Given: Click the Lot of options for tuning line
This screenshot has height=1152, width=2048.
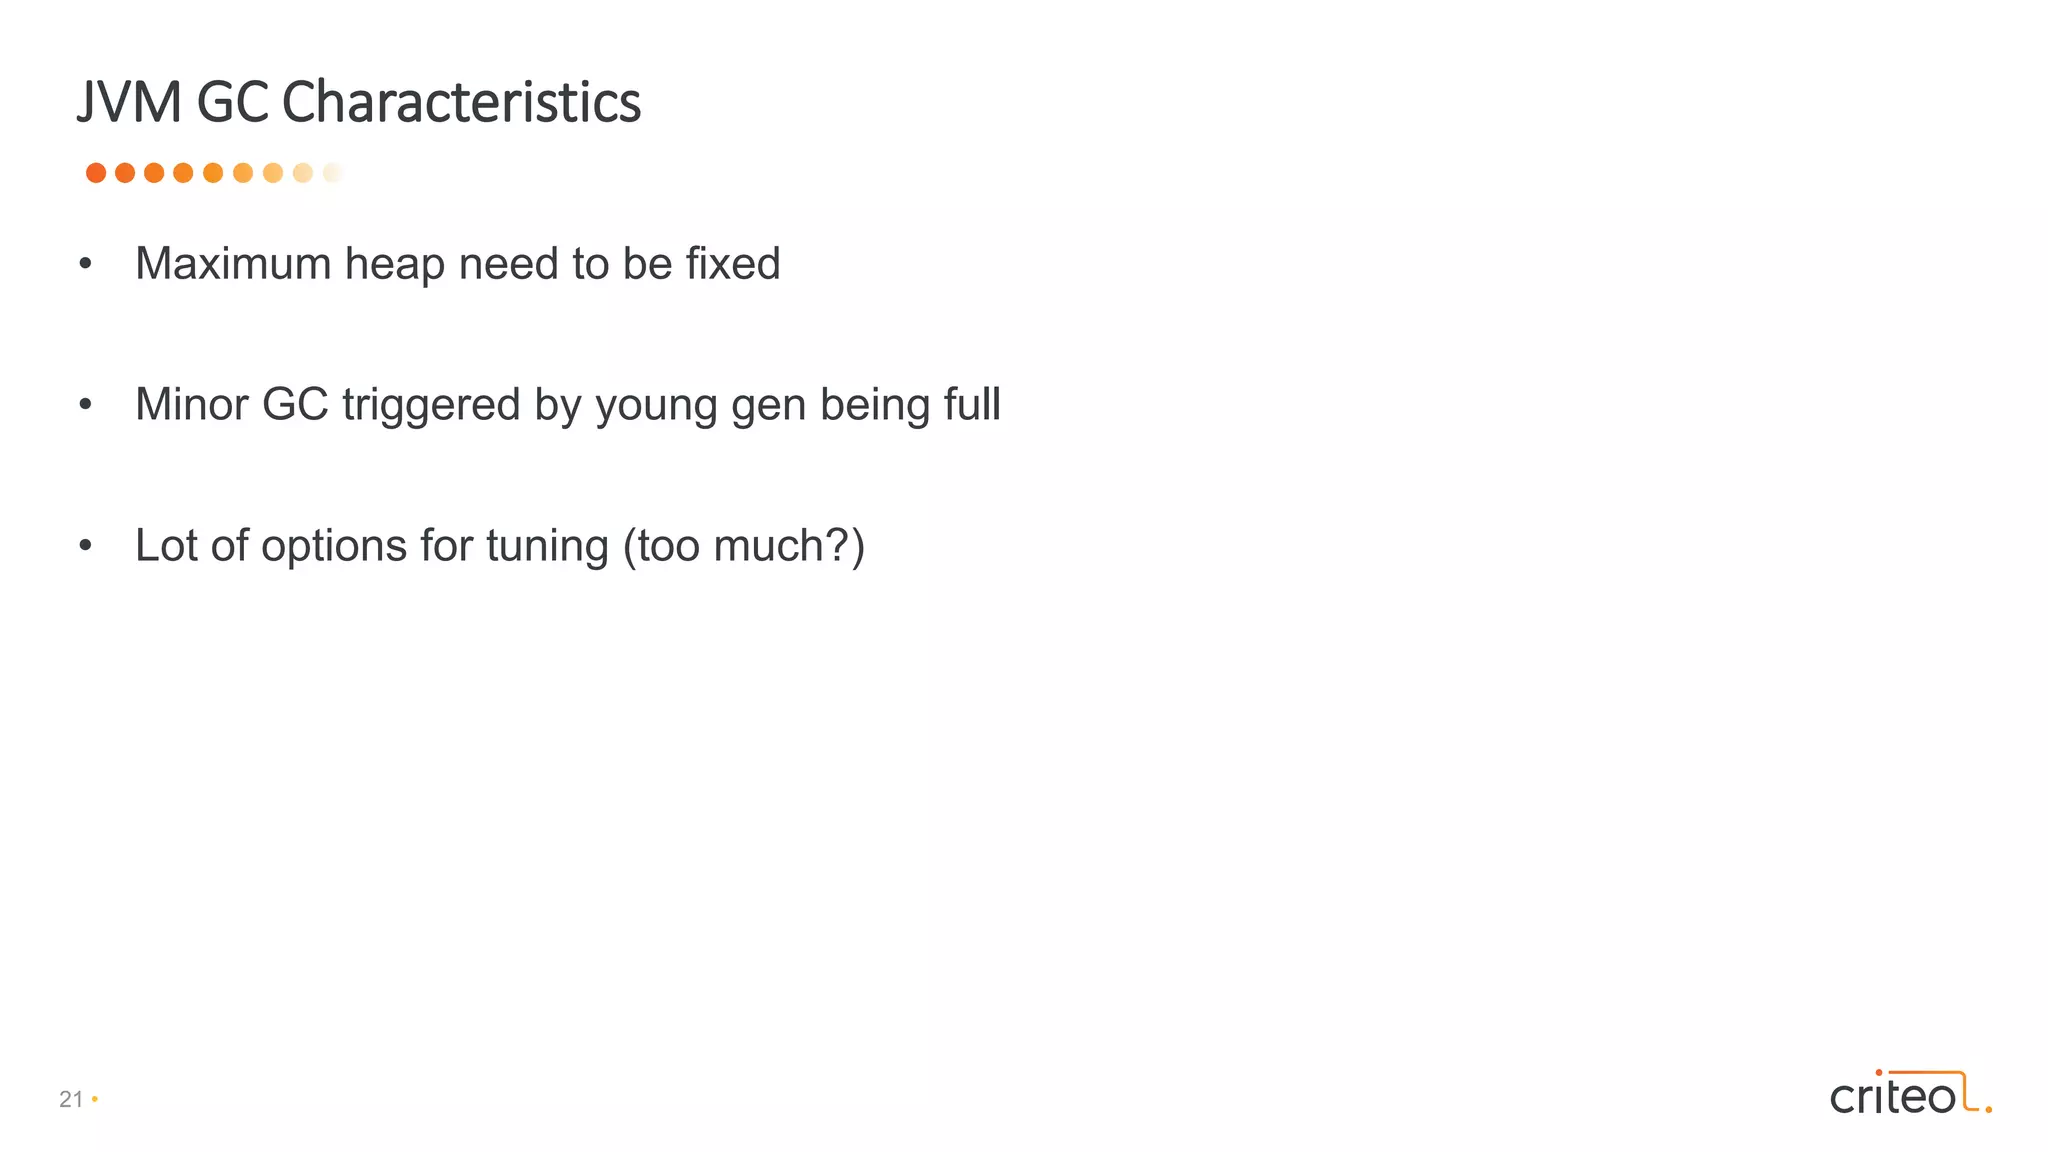Looking at the screenshot, I should click(x=499, y=546).
